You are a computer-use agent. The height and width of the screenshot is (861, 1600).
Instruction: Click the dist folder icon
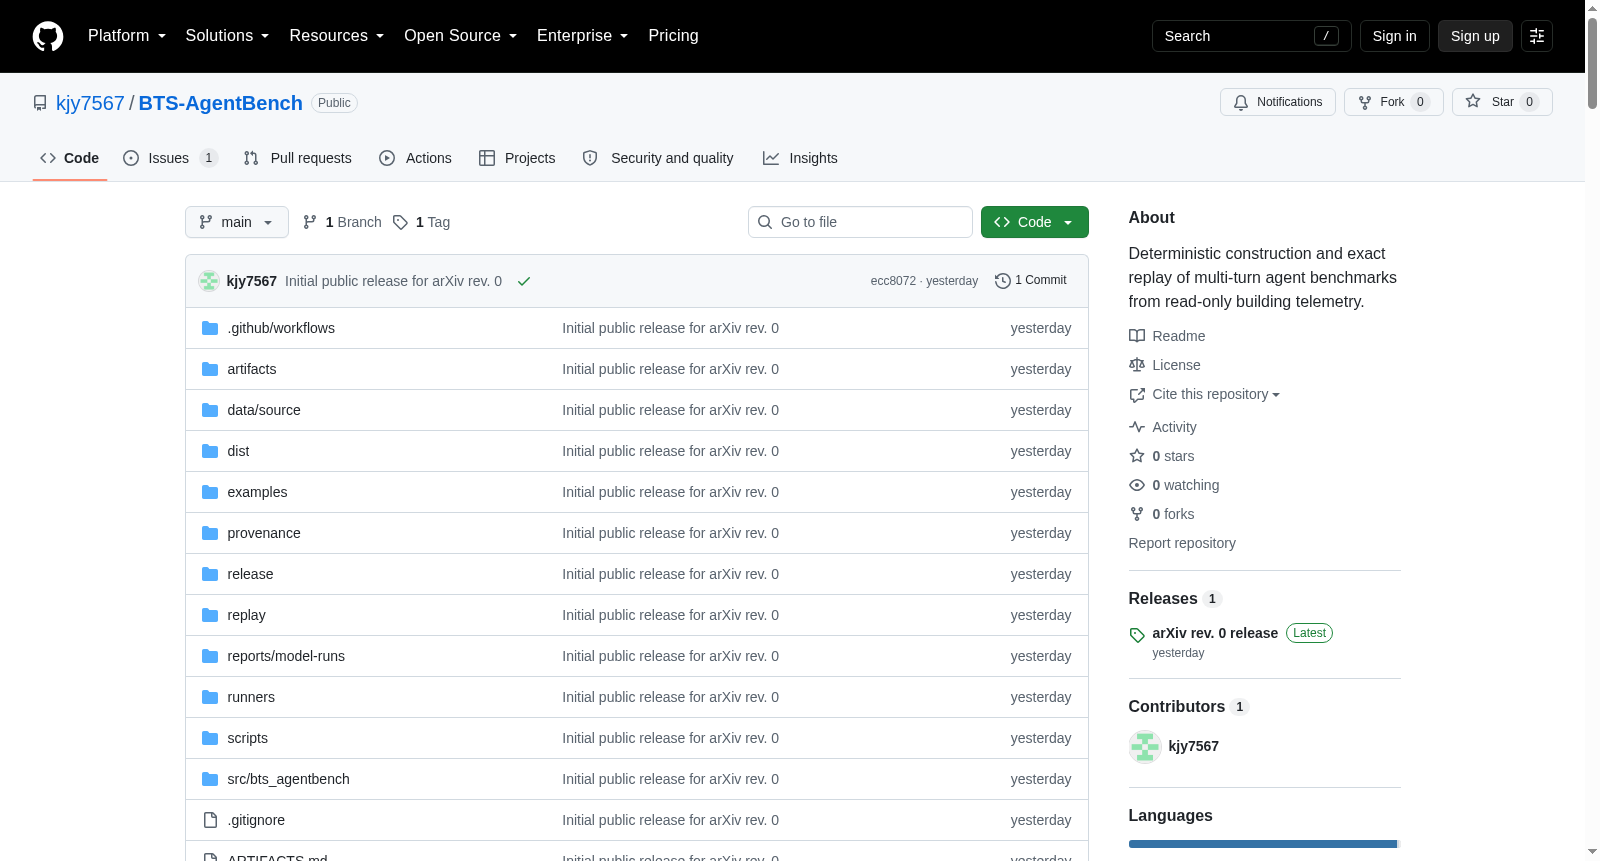[x=210, y=451]
